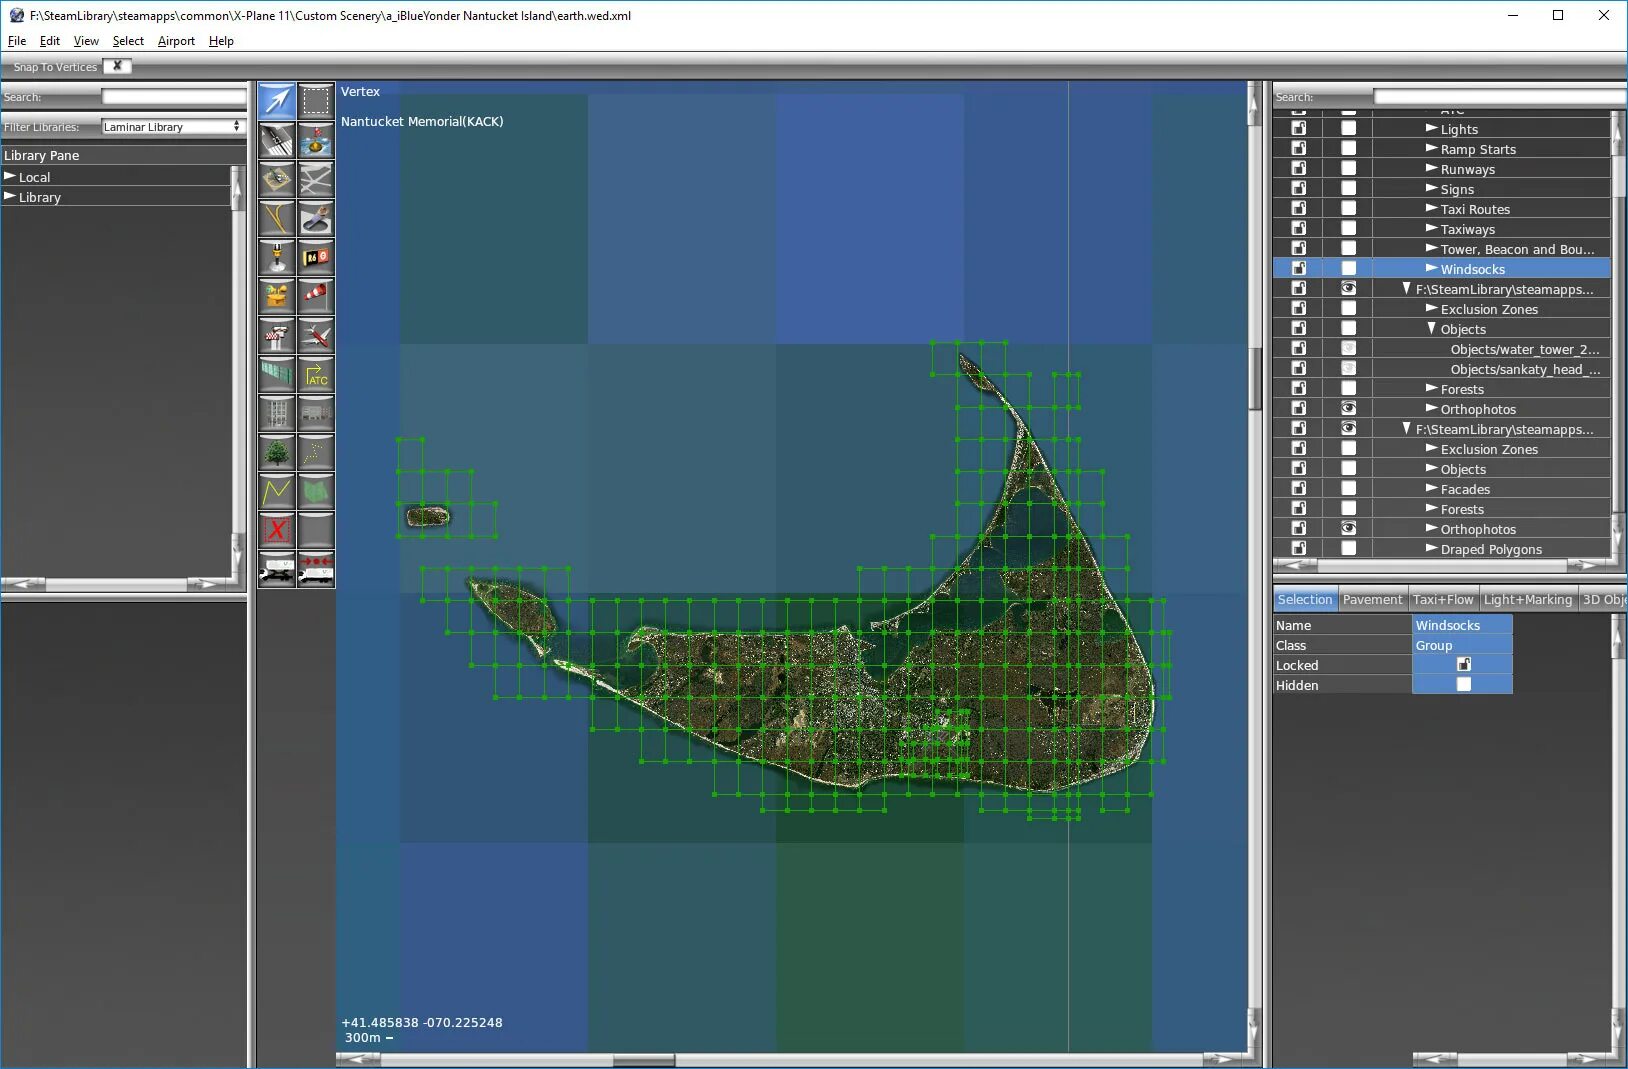Select the Truck Parking tool
Viewport: 1628px width, 1069px height.
(x=277, y=569)
